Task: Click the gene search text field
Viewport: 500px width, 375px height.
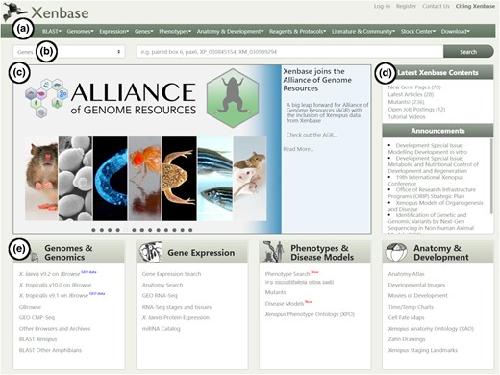Action: click(x=290, y=52)
